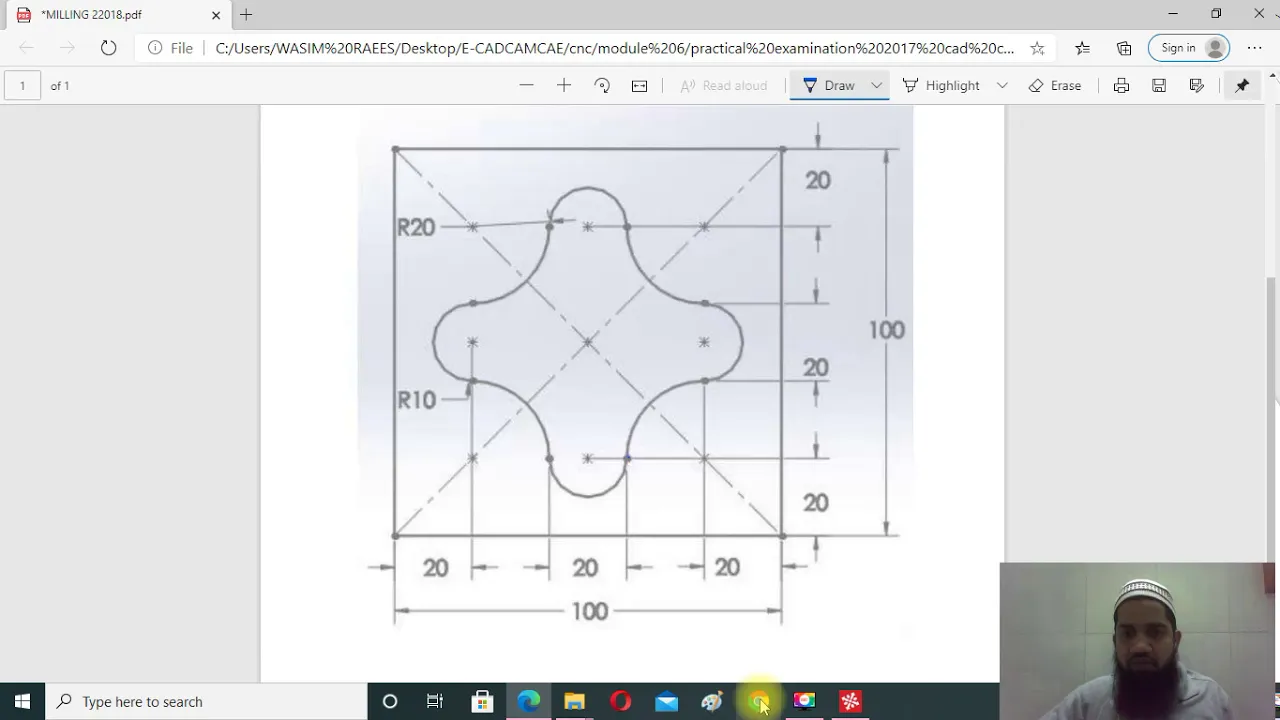Select the Erase tool

1055,86
